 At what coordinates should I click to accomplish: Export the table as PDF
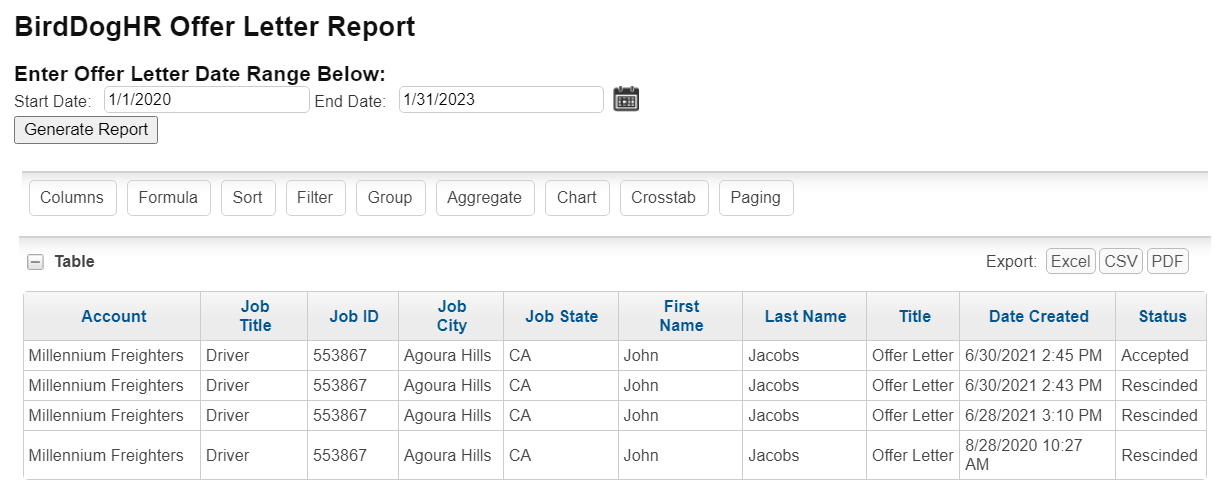click(x=1168, y=261)
